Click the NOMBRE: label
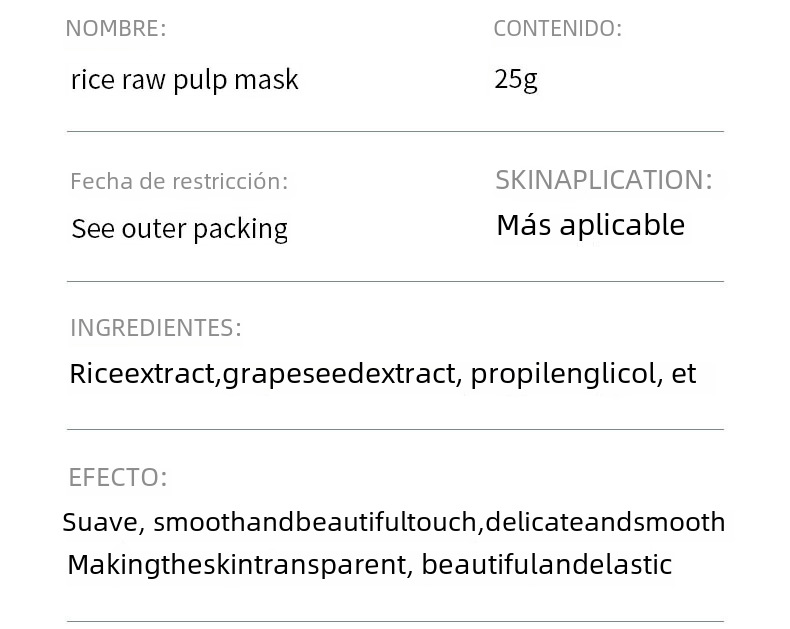 pos(116,28)
